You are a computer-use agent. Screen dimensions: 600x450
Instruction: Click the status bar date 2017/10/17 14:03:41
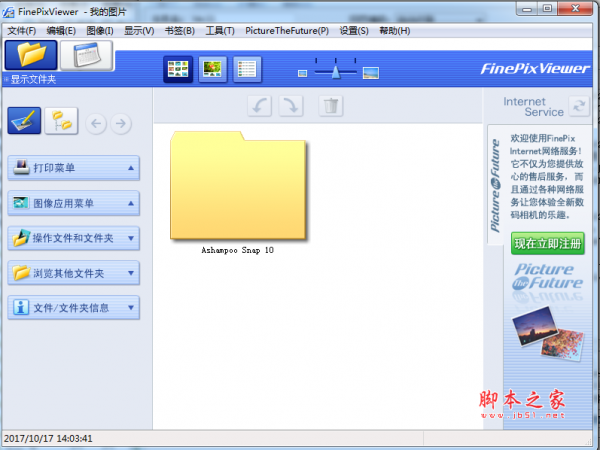48,439
